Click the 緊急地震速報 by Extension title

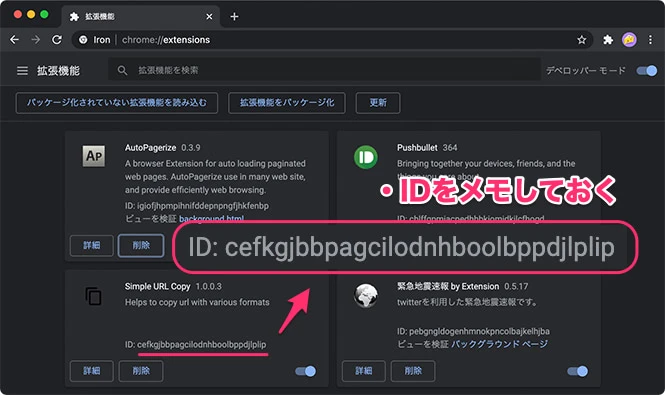pyautogui.click(x=448, y=286)
